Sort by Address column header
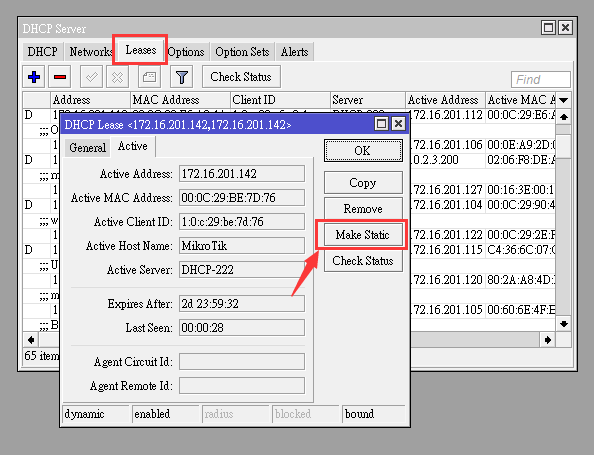 click(x=90, y=100)
